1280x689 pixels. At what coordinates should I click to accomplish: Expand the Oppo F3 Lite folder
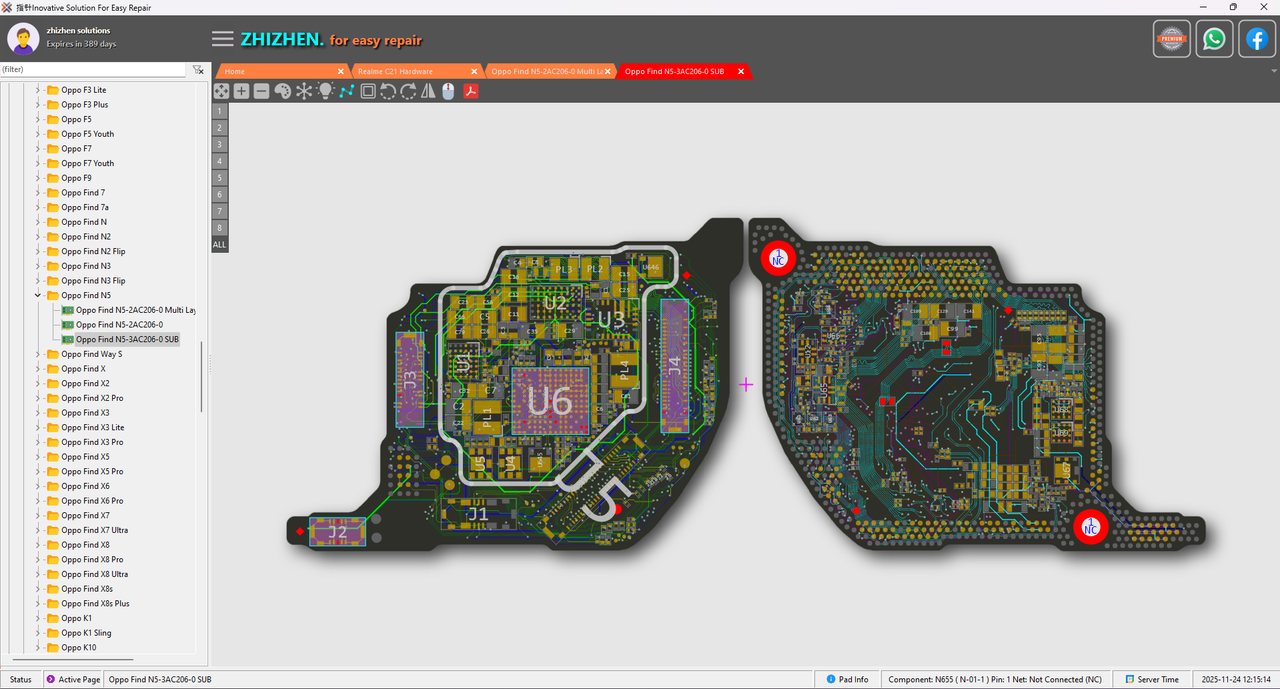[38, 90]
